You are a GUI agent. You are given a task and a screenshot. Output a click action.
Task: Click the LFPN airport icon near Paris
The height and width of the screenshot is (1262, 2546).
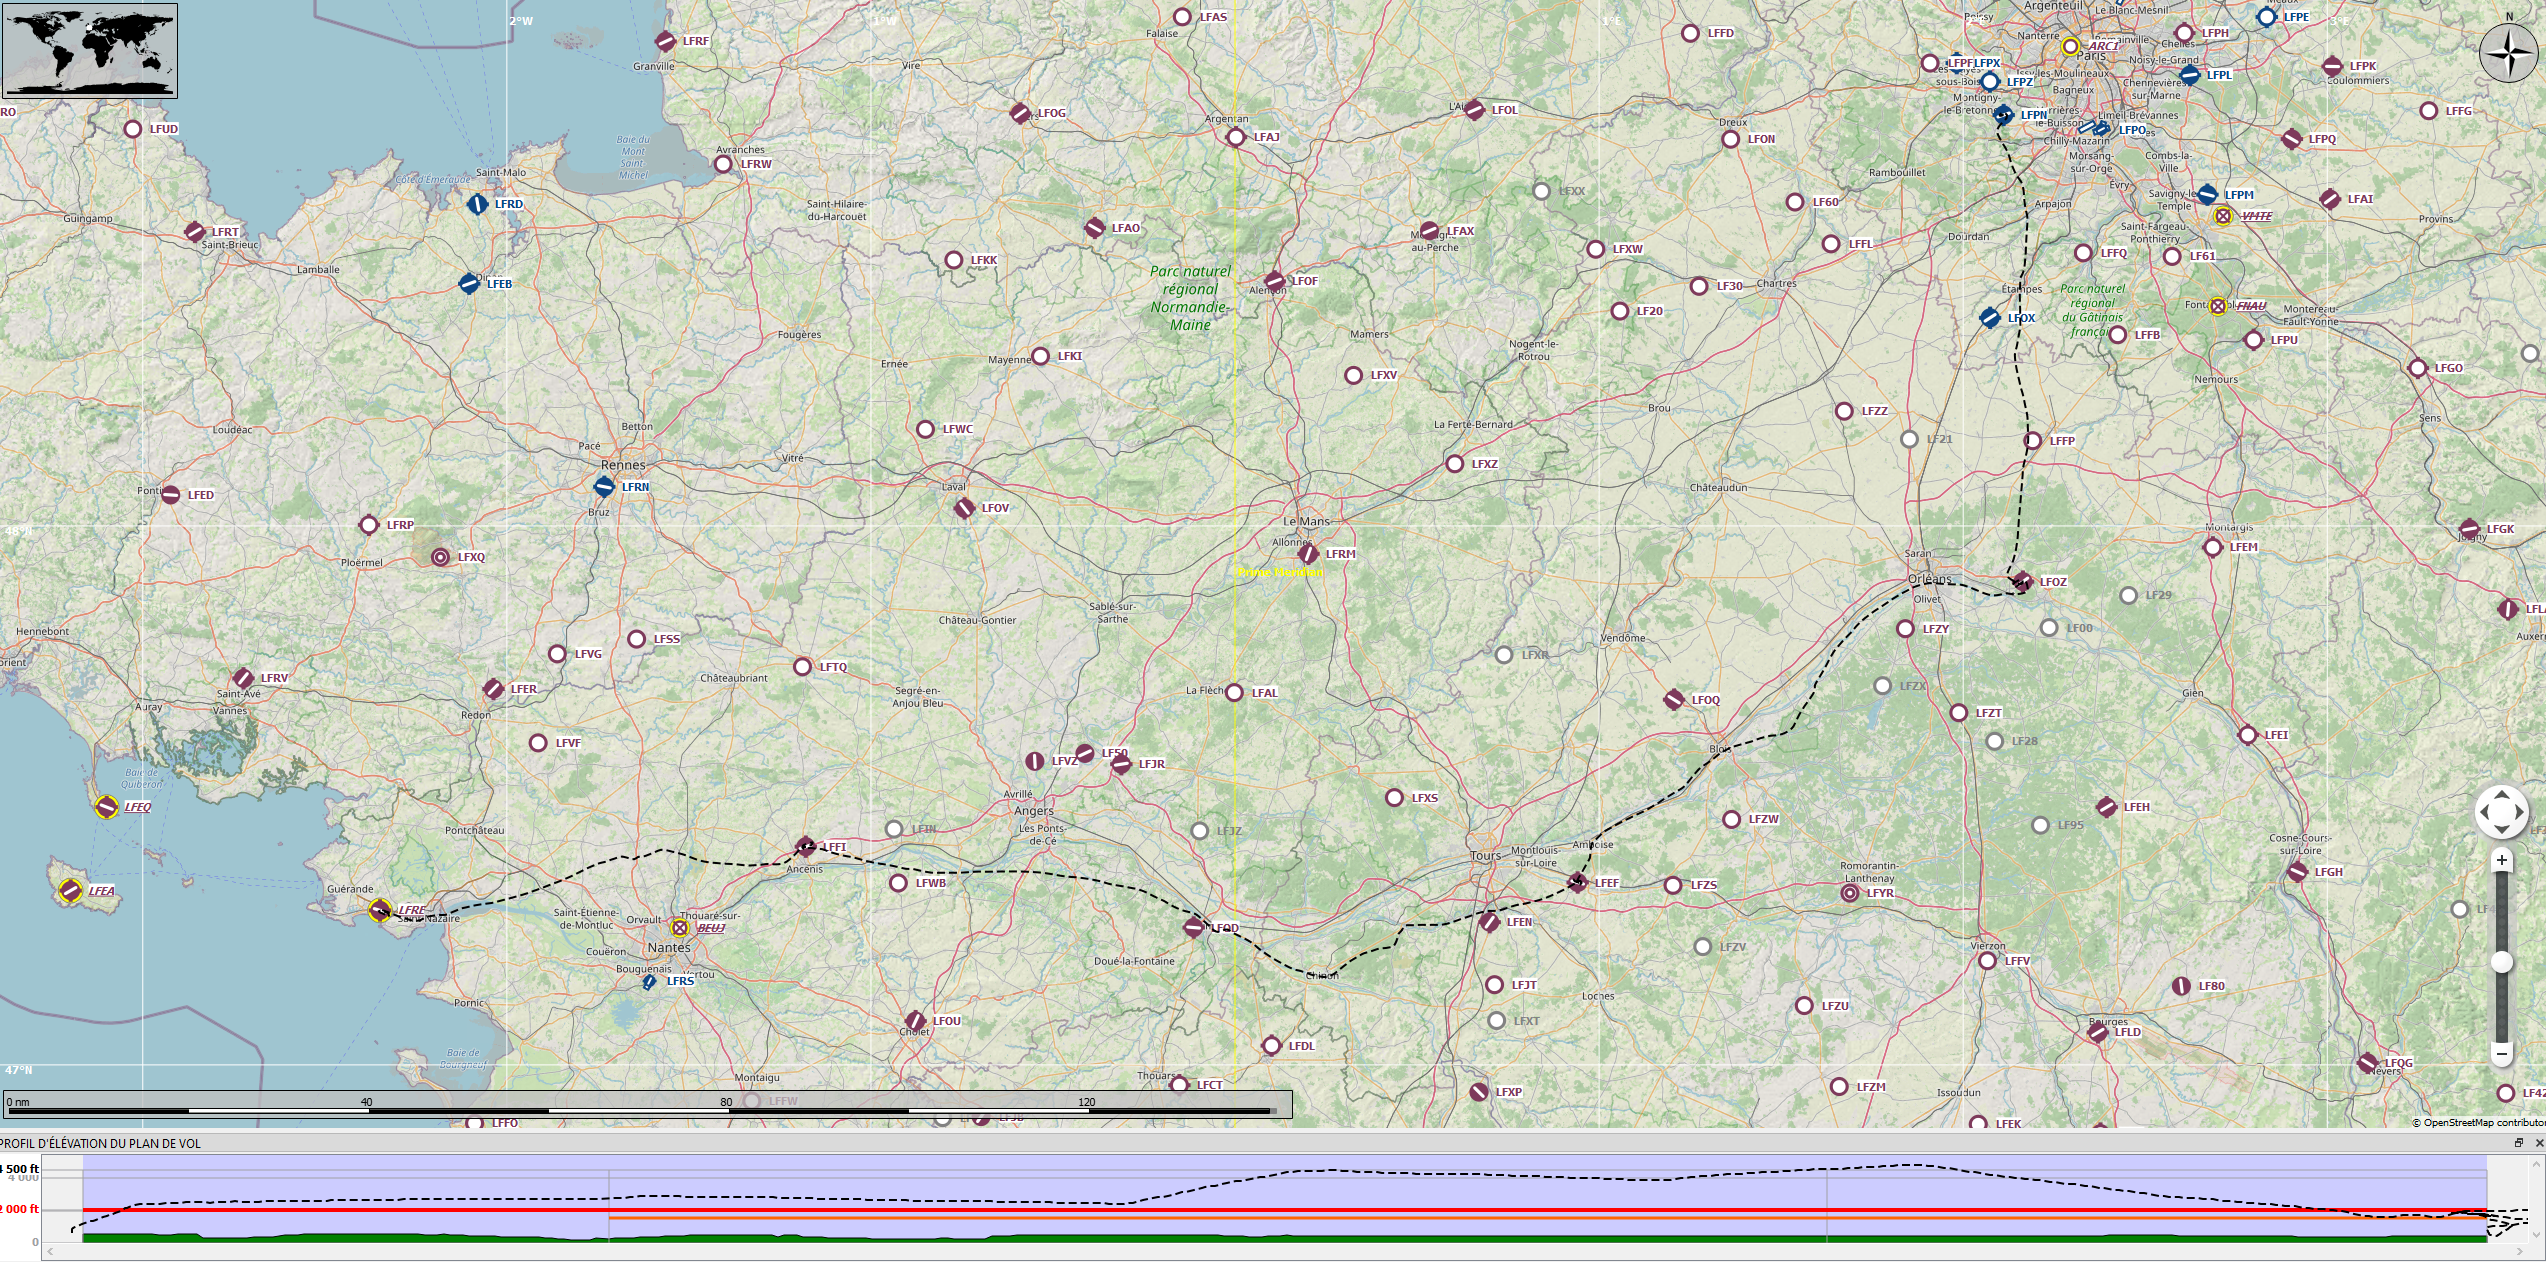pos(2003,115)
